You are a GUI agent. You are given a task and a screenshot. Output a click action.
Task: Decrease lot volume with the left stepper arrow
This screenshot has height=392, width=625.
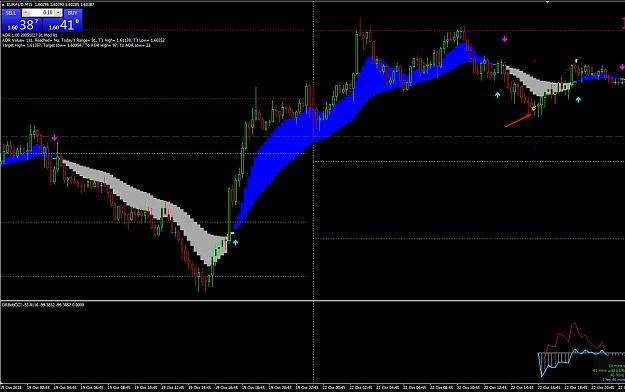[x=26, y=13]
